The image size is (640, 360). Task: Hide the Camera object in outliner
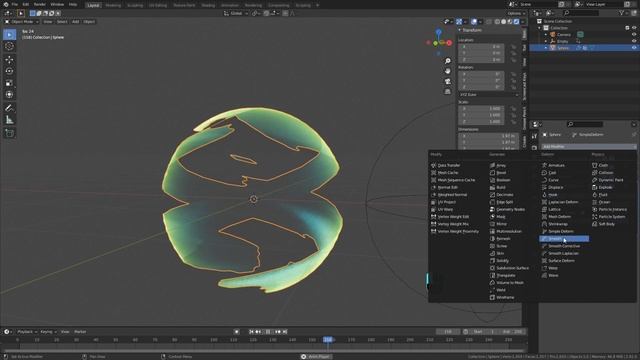pyautogui.click(x=634, y=35)
